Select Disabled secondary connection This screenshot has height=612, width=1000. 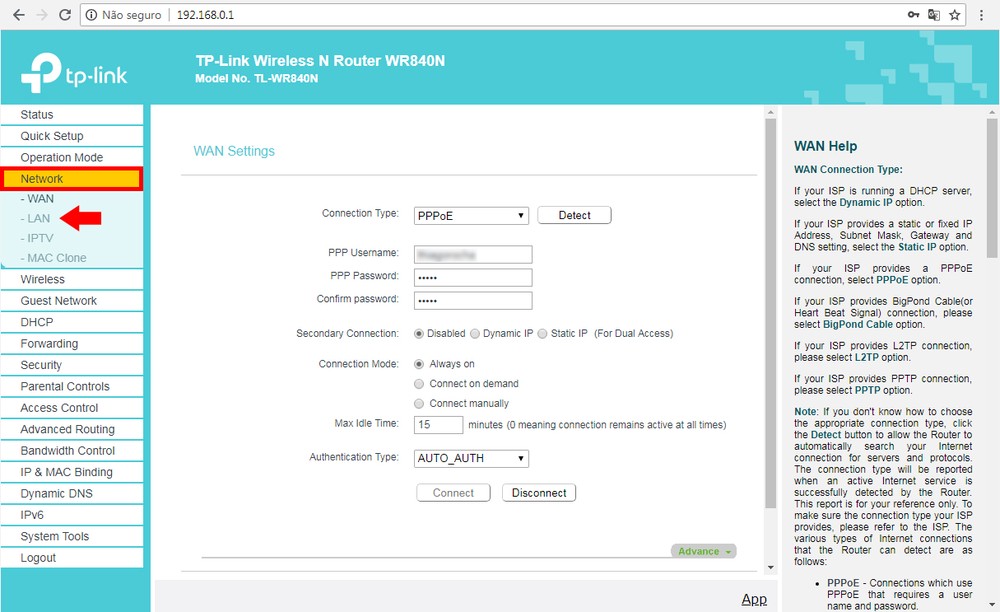(x=419, y=333)
